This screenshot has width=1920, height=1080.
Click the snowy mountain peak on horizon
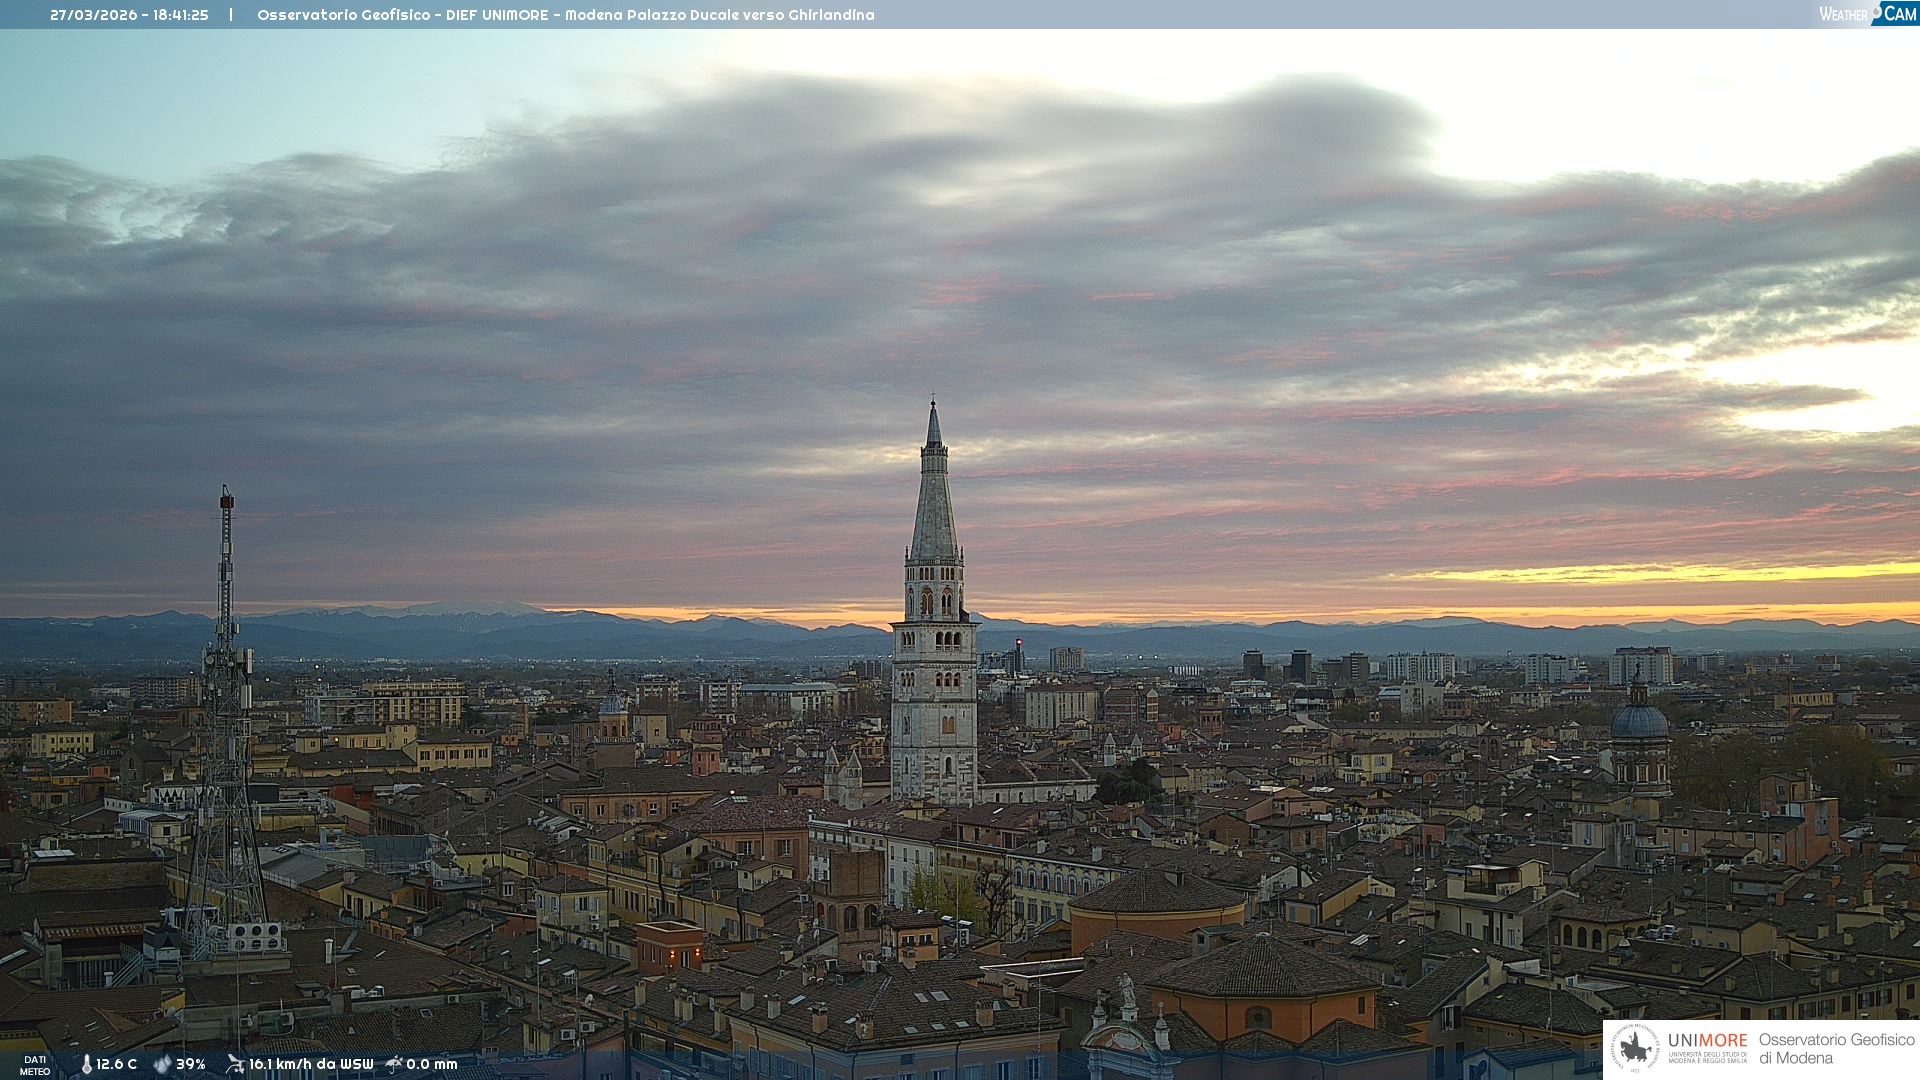click(470, 608)
